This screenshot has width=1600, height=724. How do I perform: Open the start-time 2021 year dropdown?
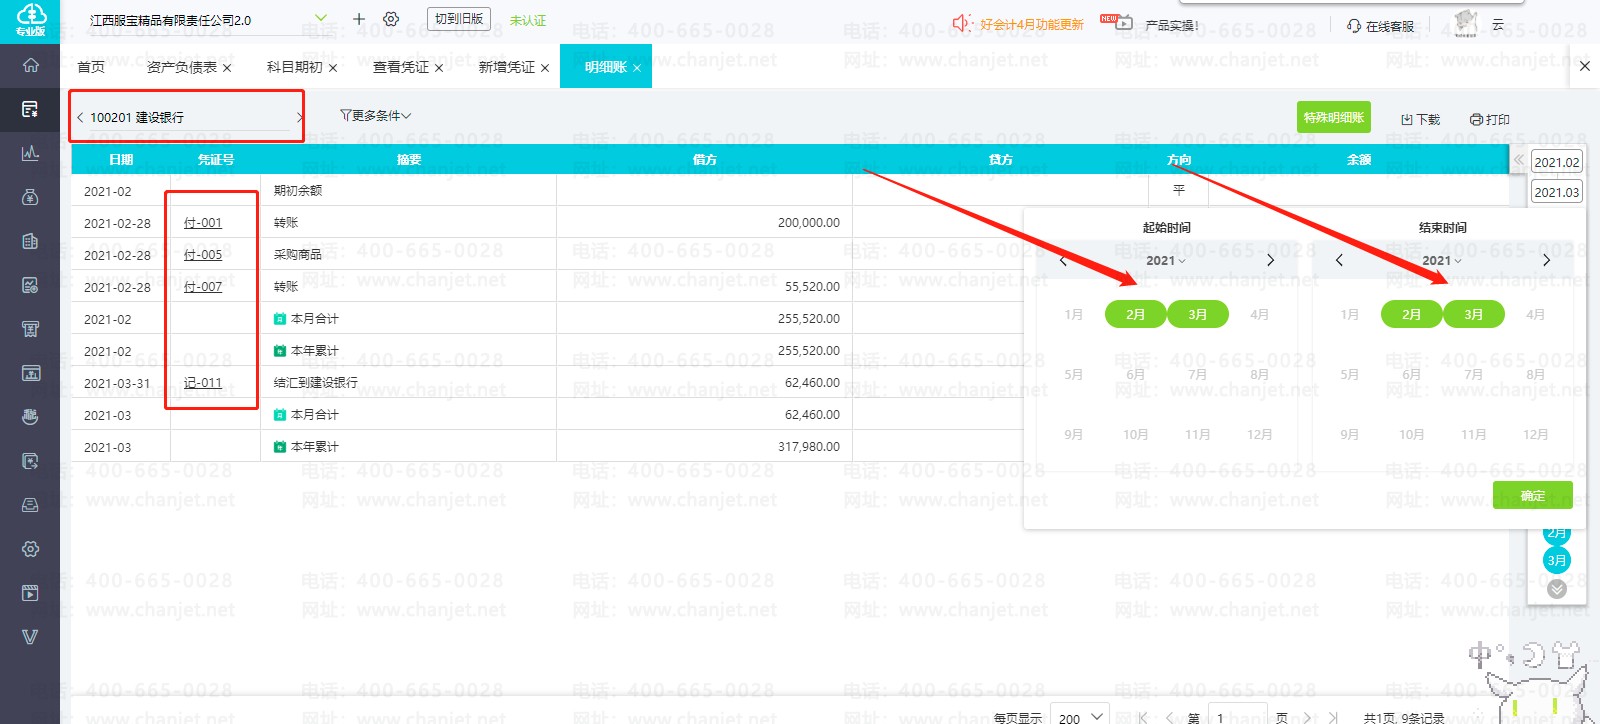(x=1166, y=260)
